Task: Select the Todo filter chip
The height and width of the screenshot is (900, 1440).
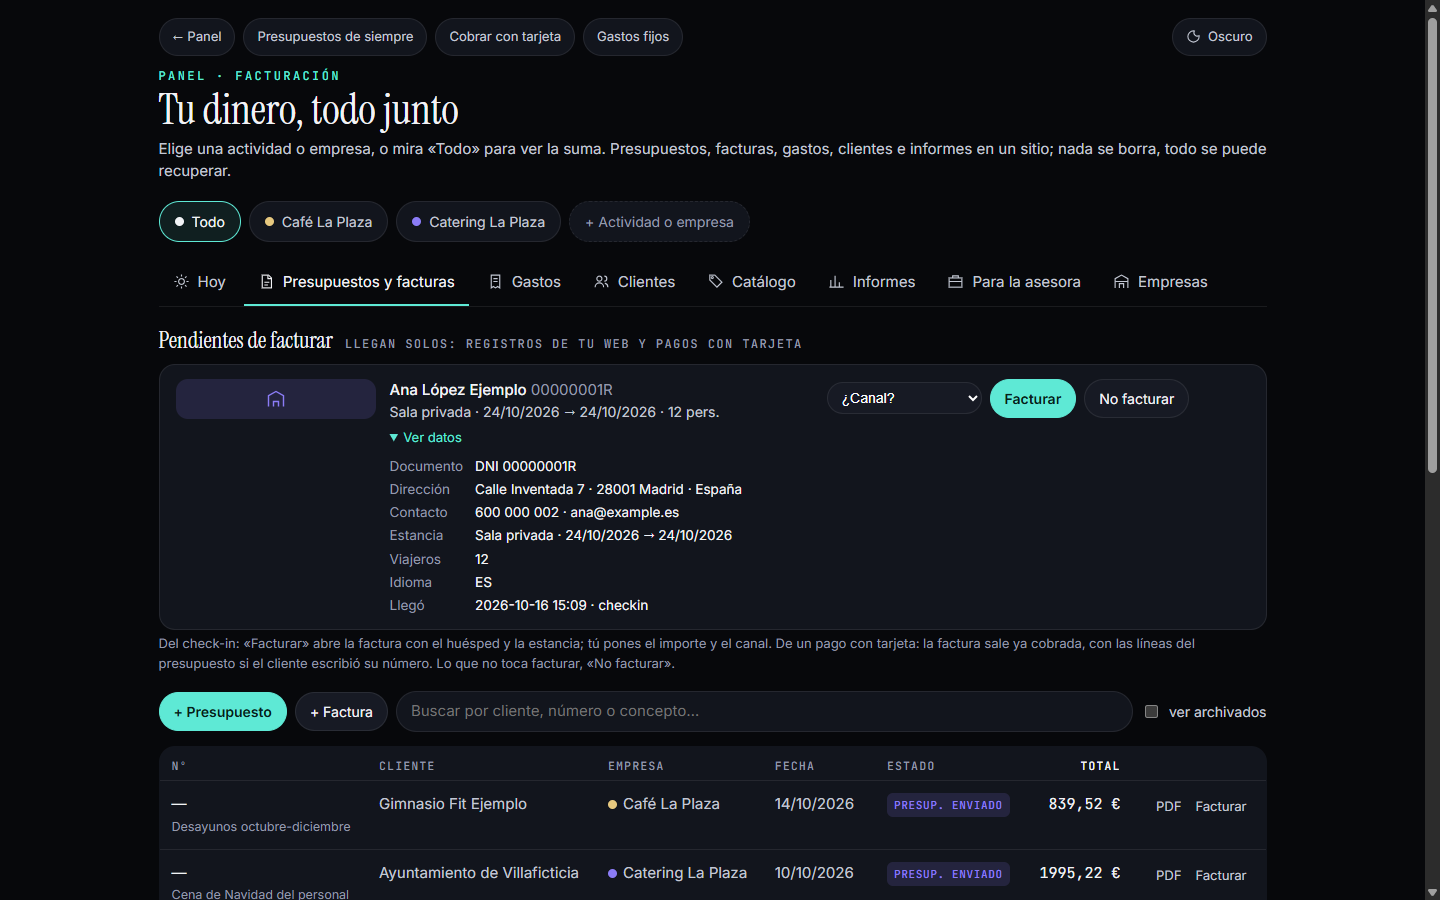Action: click(200, 222)
